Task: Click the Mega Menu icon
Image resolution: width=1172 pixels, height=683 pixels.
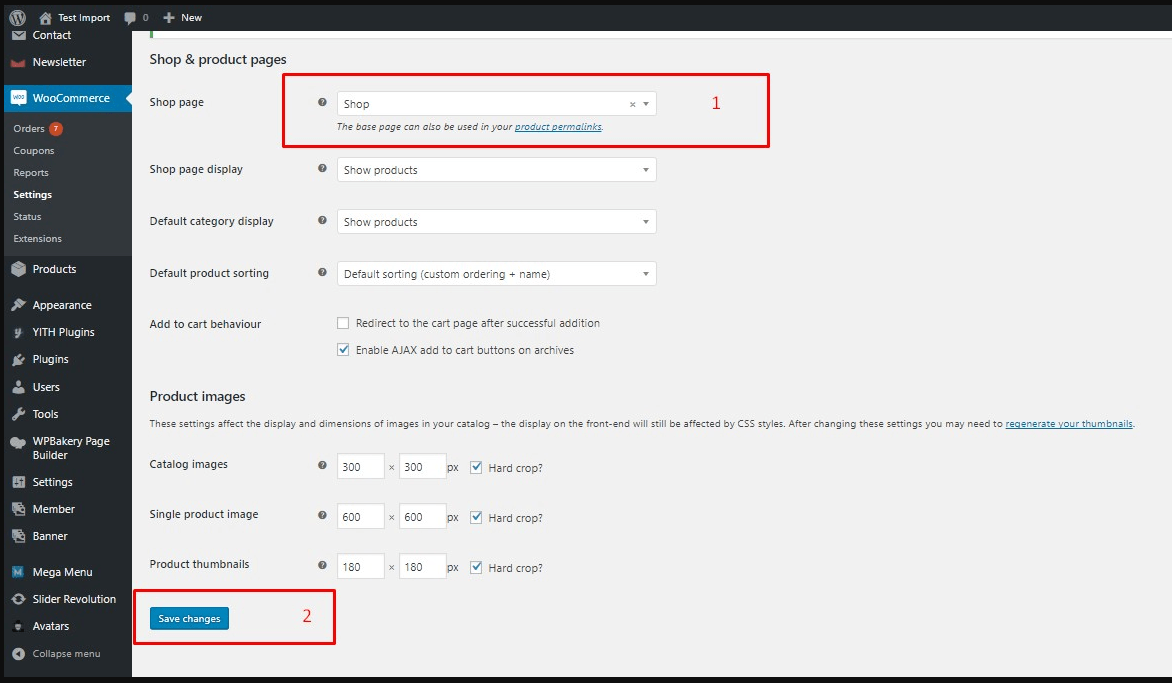Action: [19, 572]
